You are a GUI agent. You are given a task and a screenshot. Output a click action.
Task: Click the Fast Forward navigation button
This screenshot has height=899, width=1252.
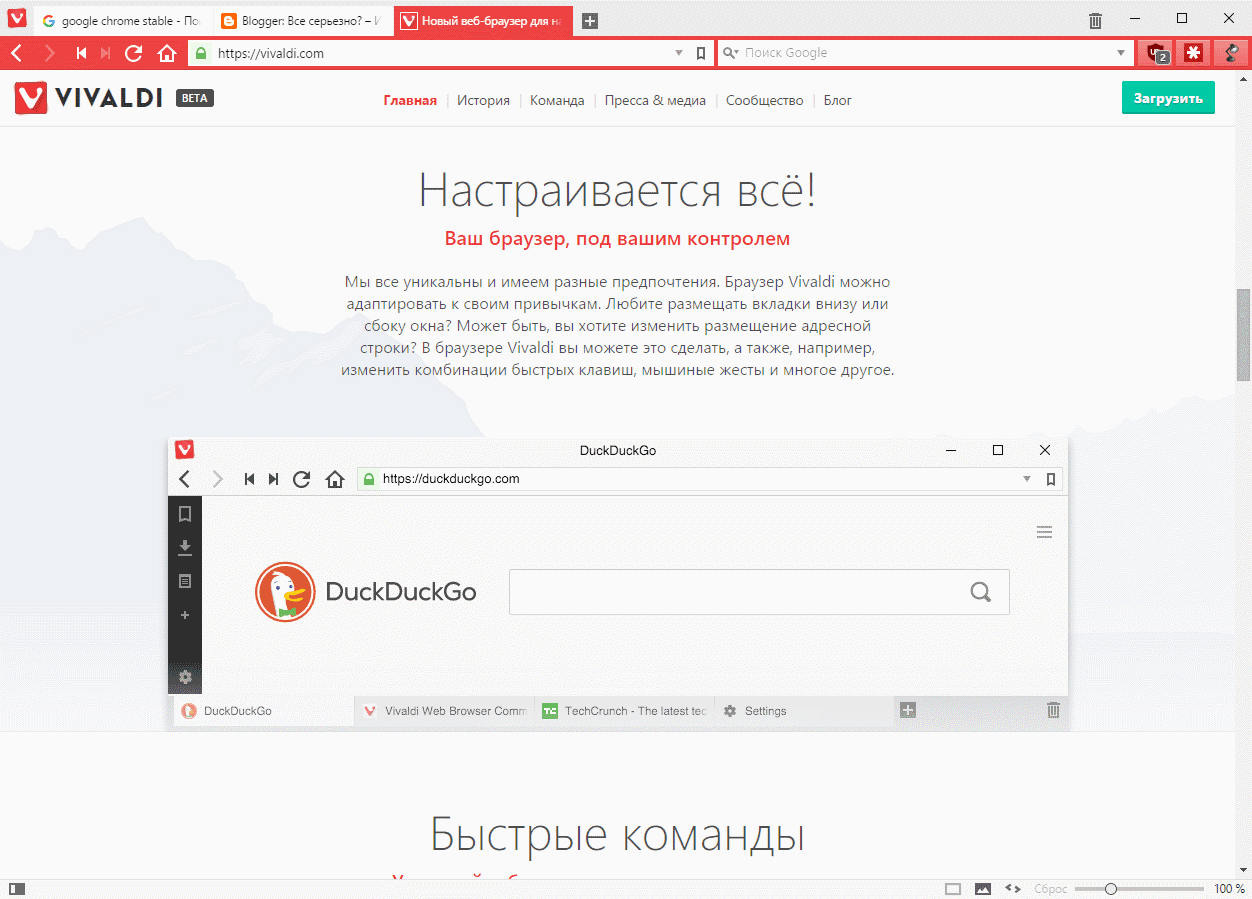pos(106,53)
